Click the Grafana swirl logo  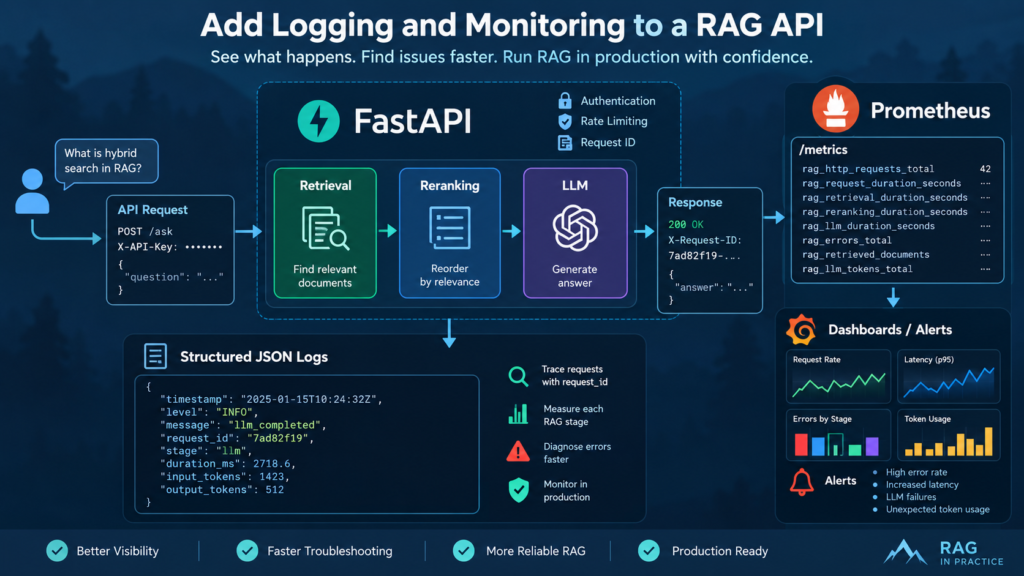pos(801,329)
